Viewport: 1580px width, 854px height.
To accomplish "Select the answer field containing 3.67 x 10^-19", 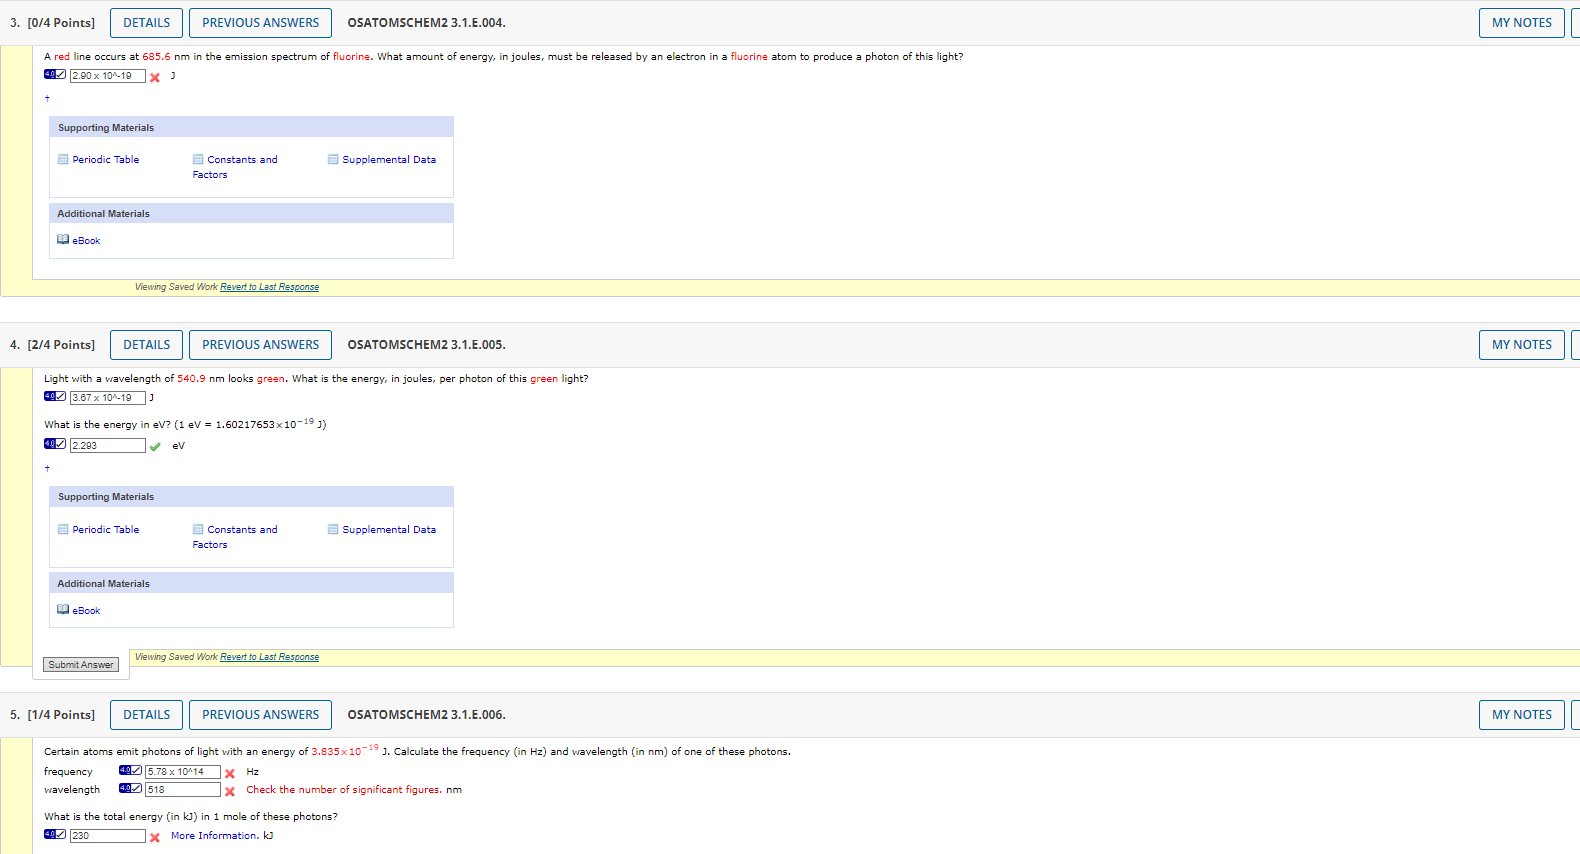I will [x=108, y=398].
